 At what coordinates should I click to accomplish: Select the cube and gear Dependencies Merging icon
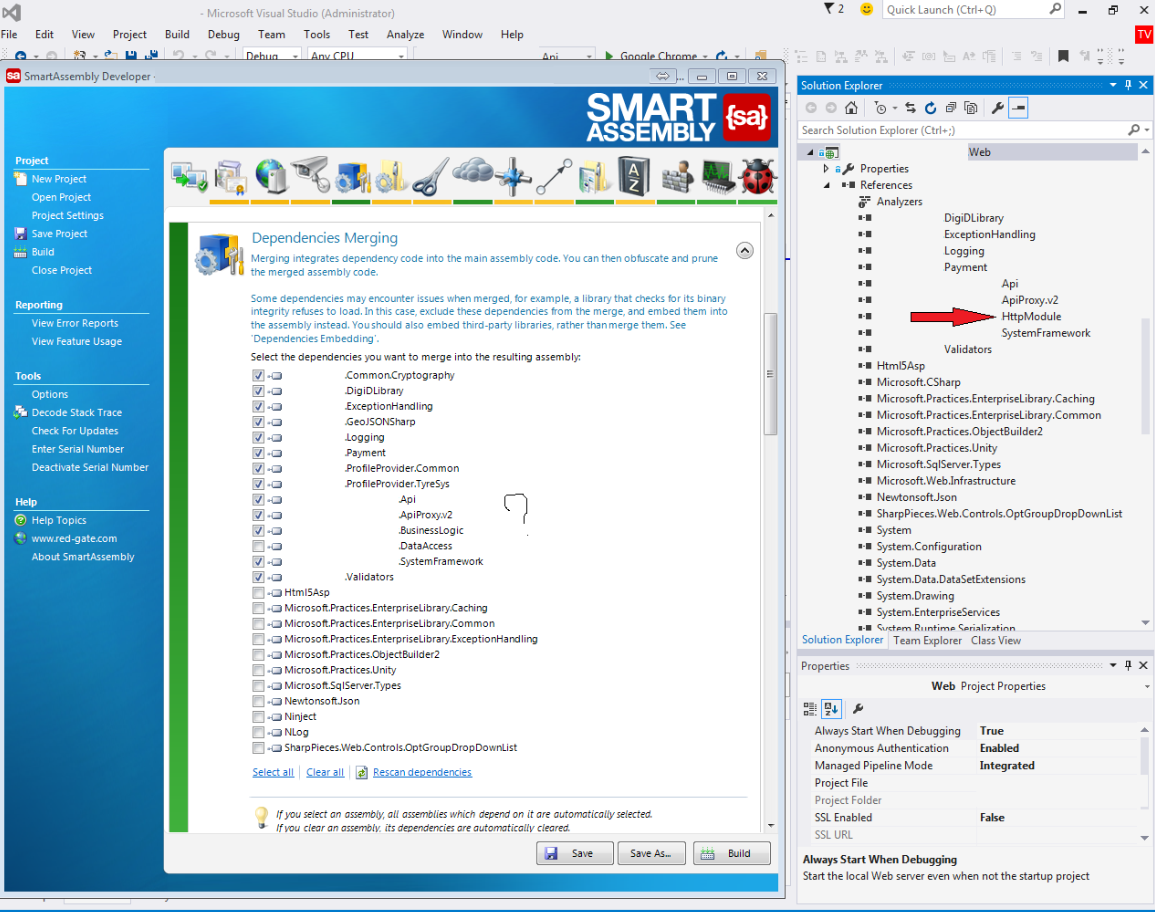tap(352, 176)
